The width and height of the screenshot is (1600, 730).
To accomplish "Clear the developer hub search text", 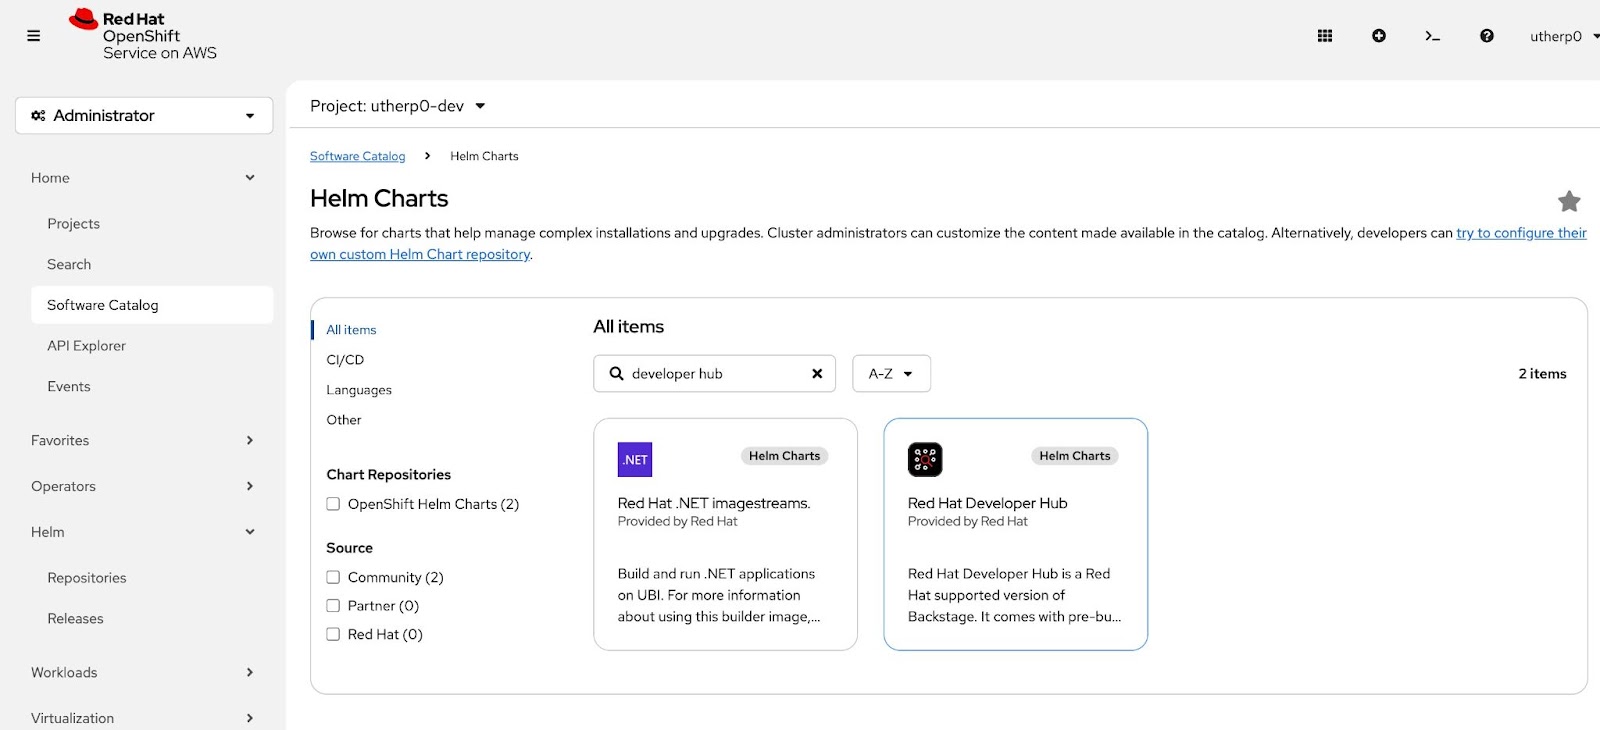I will 817,374.
